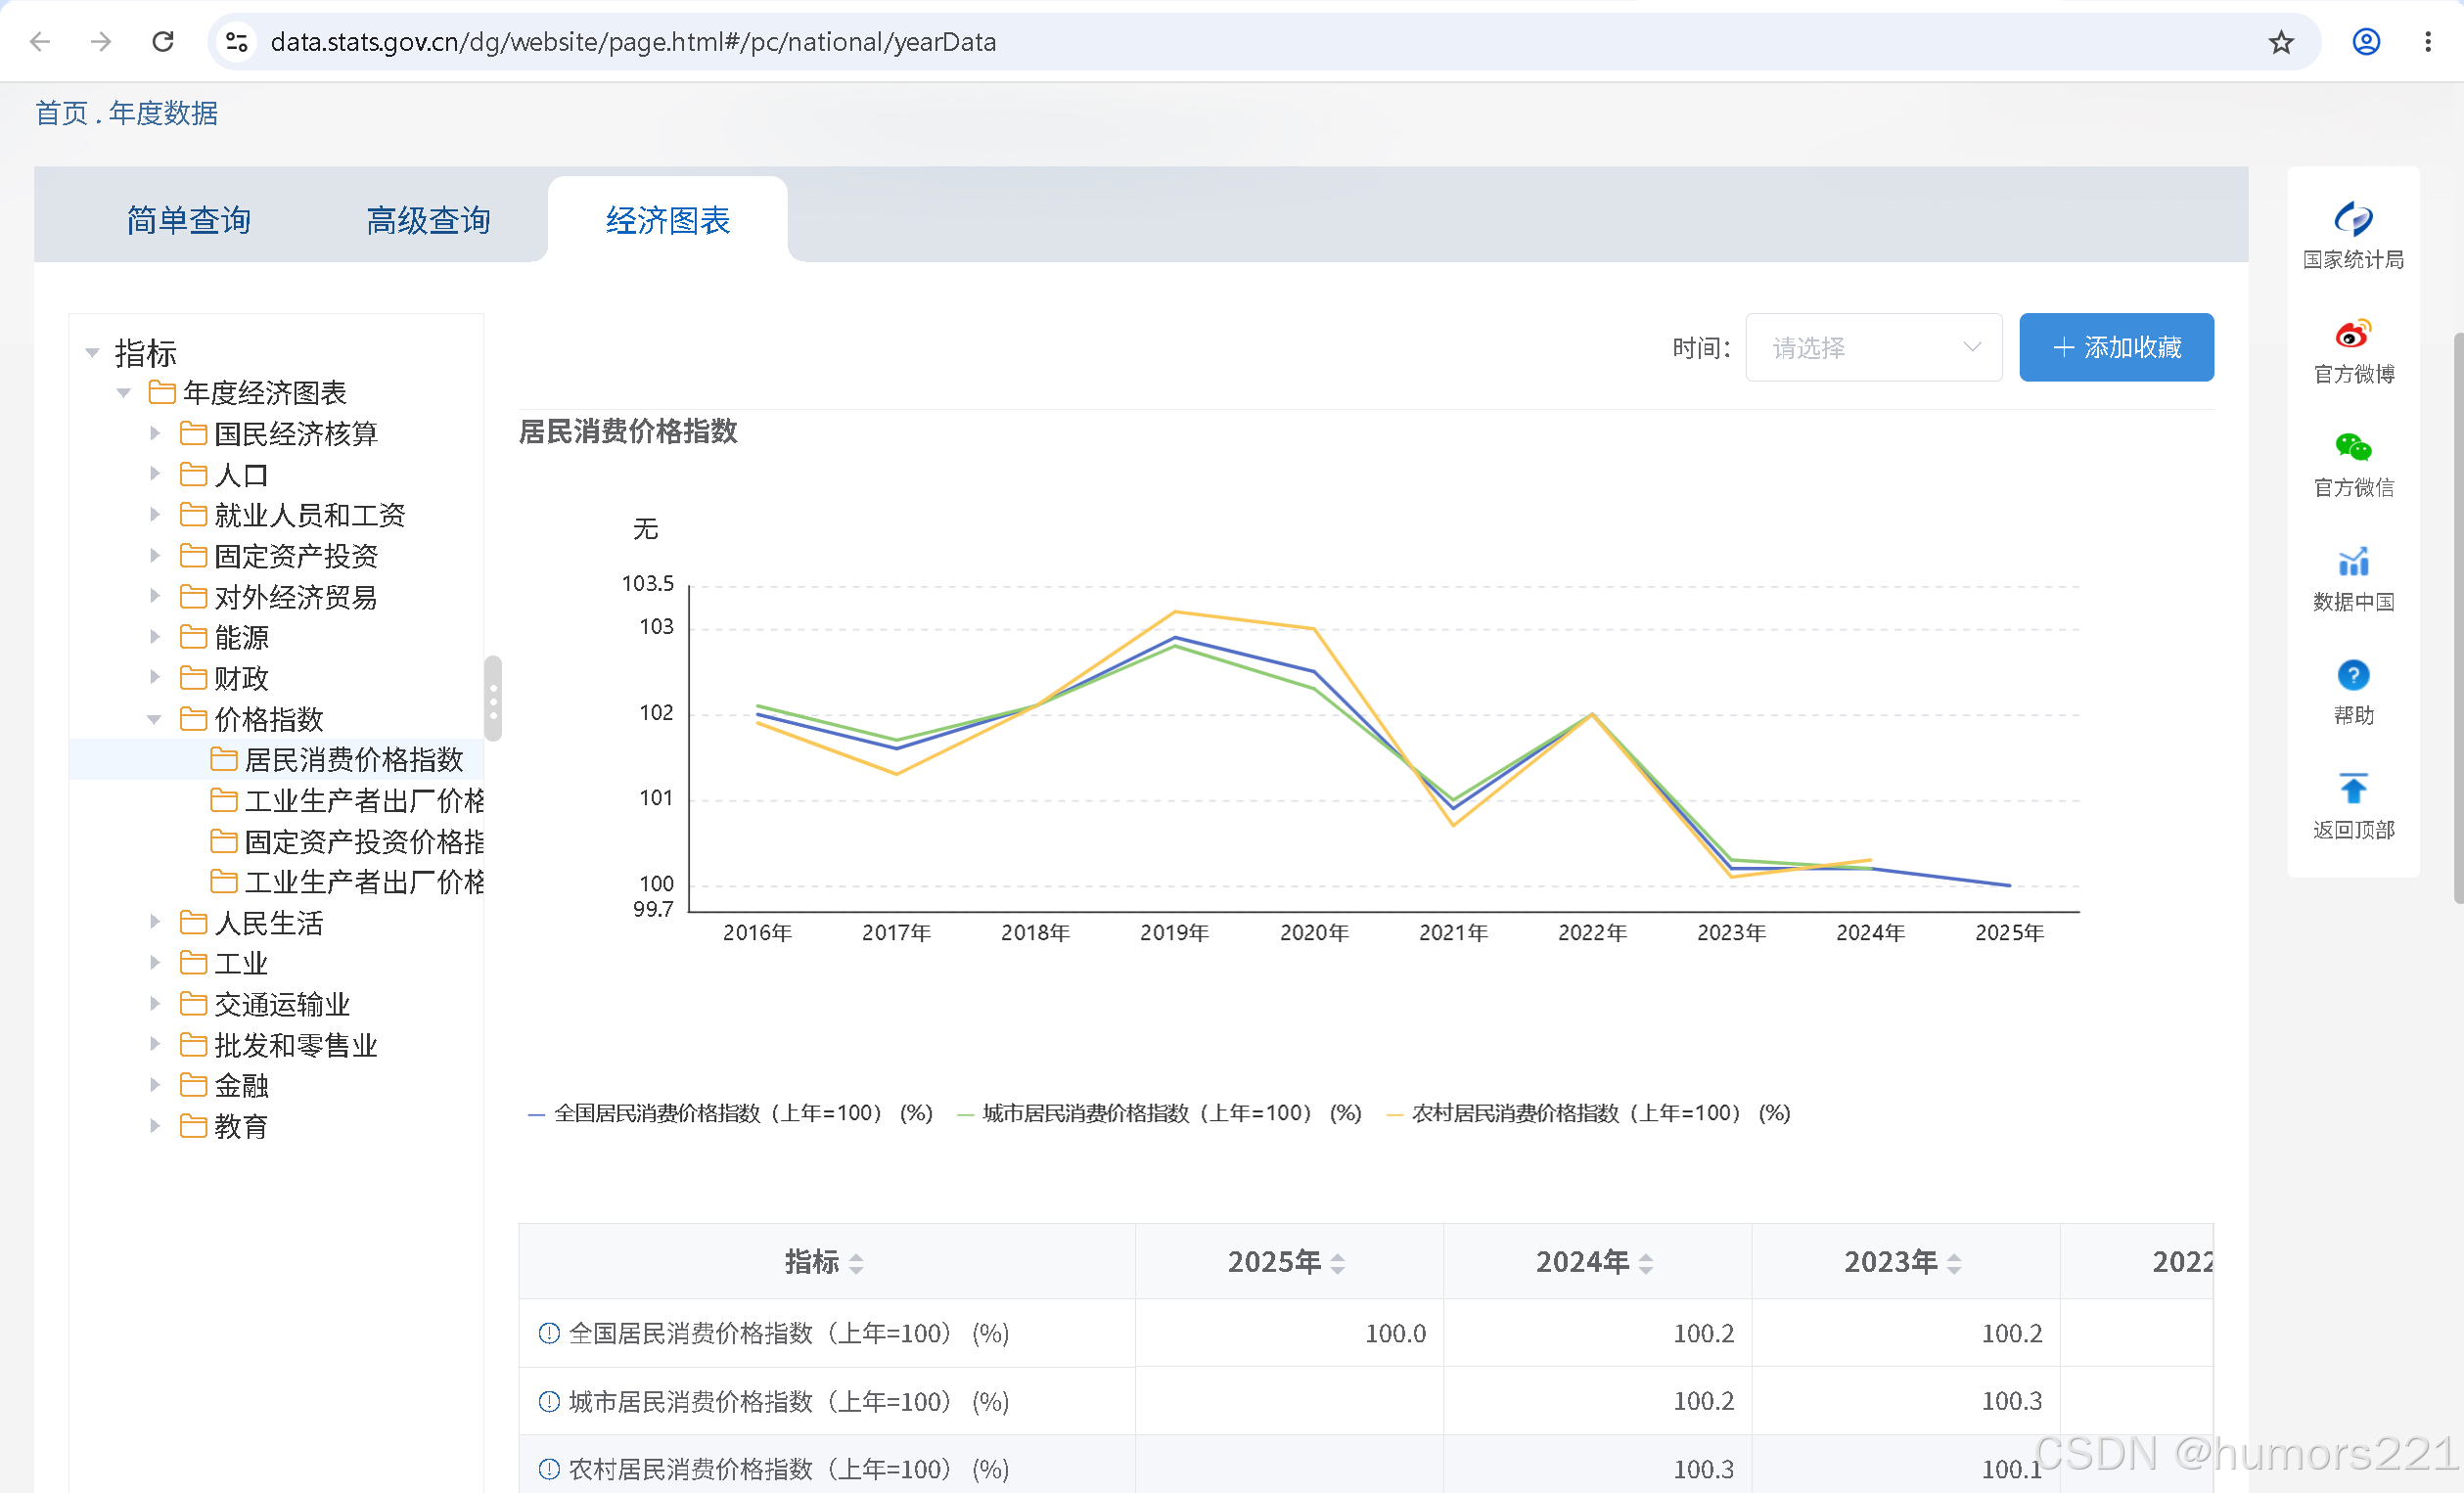
Task: Open the 国家统计局 logo icon
Action: click(x=2353, y=219)
